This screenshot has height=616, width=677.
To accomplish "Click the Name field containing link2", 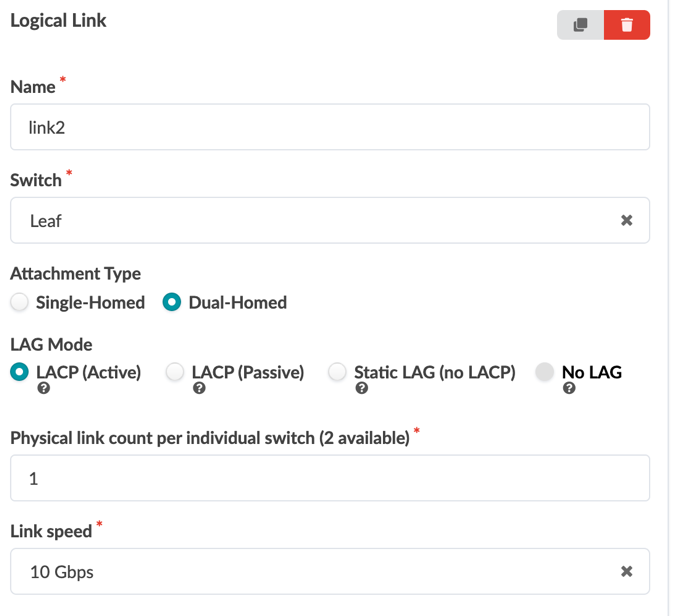I will tap(330, 128).
